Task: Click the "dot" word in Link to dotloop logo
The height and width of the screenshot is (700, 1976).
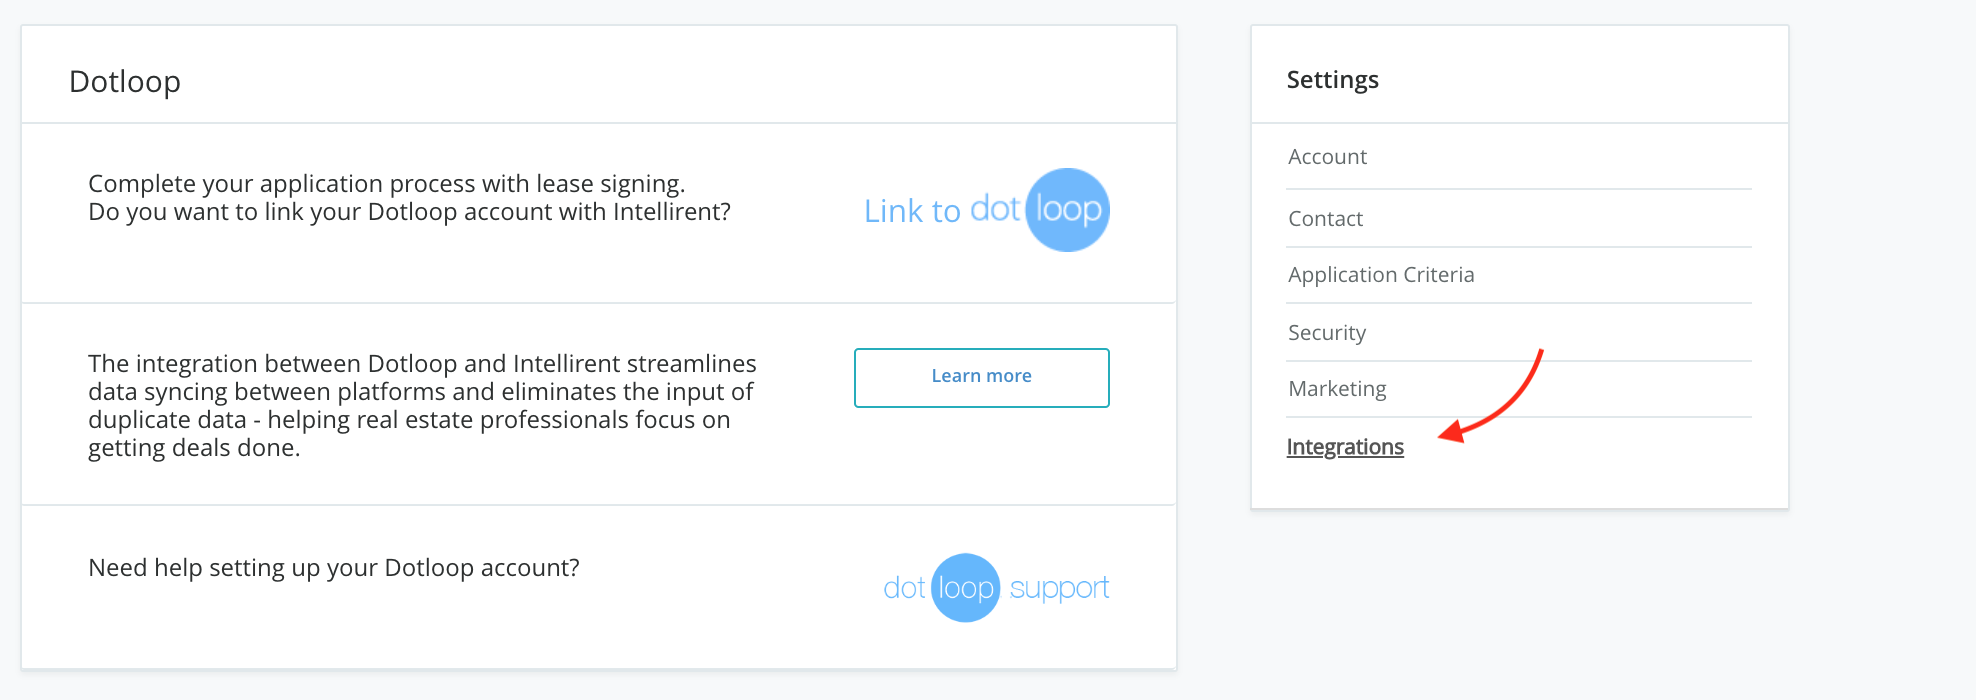Action: 994,209
